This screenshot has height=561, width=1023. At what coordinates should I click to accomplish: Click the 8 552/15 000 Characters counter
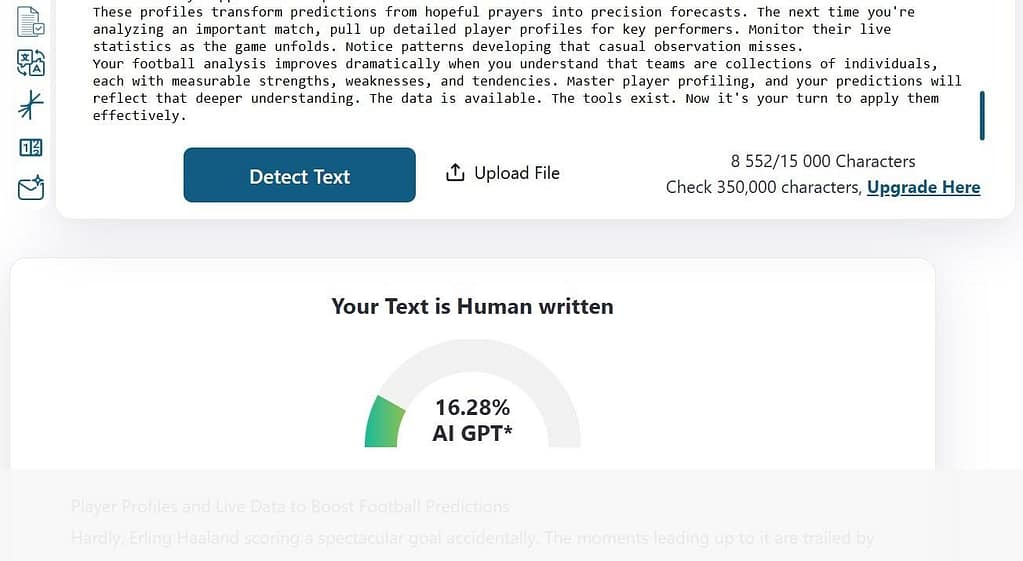[822, 161]
